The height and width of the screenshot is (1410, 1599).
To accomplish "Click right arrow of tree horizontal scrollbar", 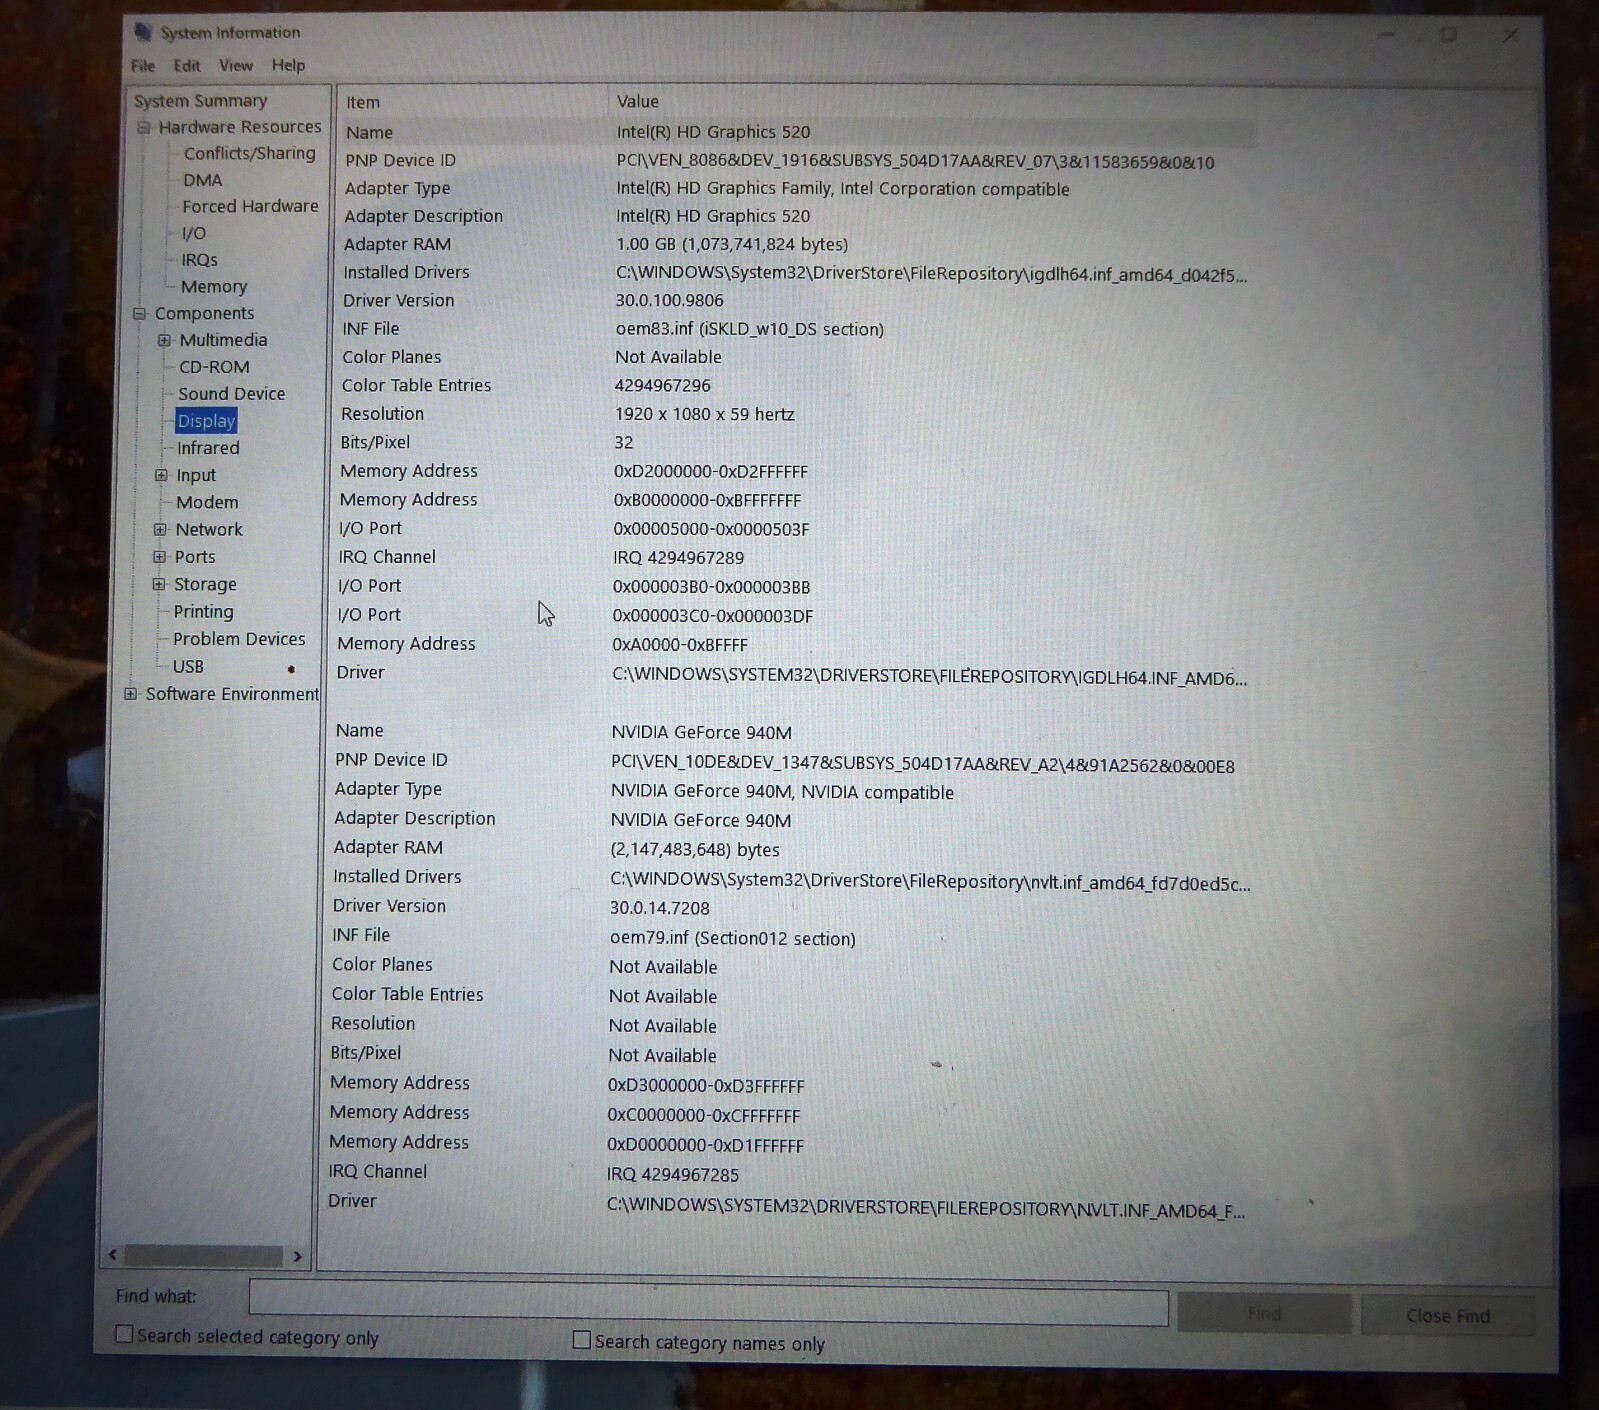I will coord(297,1256).
